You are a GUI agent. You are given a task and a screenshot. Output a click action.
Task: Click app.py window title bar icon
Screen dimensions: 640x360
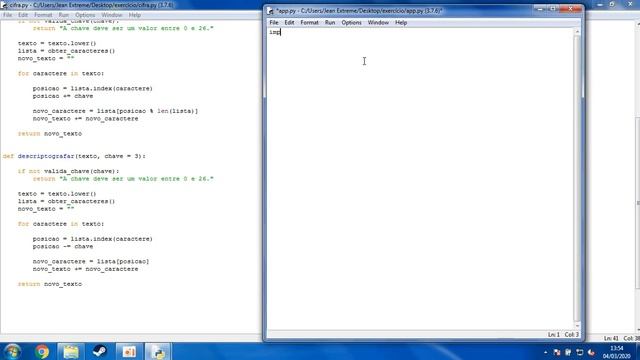pos(270,11)
